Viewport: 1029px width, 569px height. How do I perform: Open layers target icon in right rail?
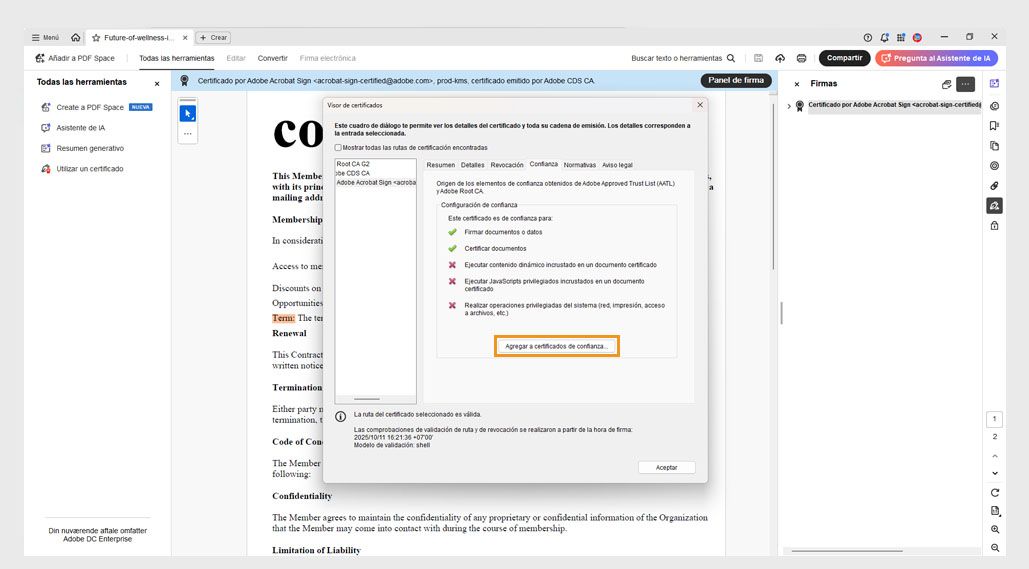(x=994, y=165)
